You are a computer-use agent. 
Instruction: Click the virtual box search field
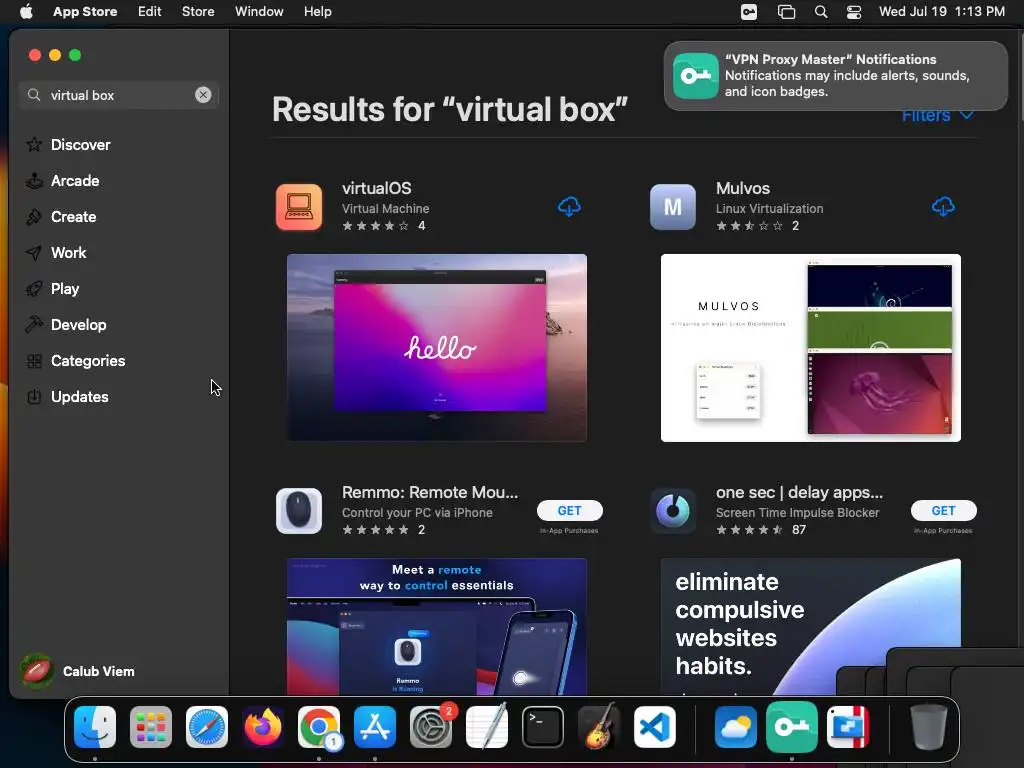click(x=118, y=95)
